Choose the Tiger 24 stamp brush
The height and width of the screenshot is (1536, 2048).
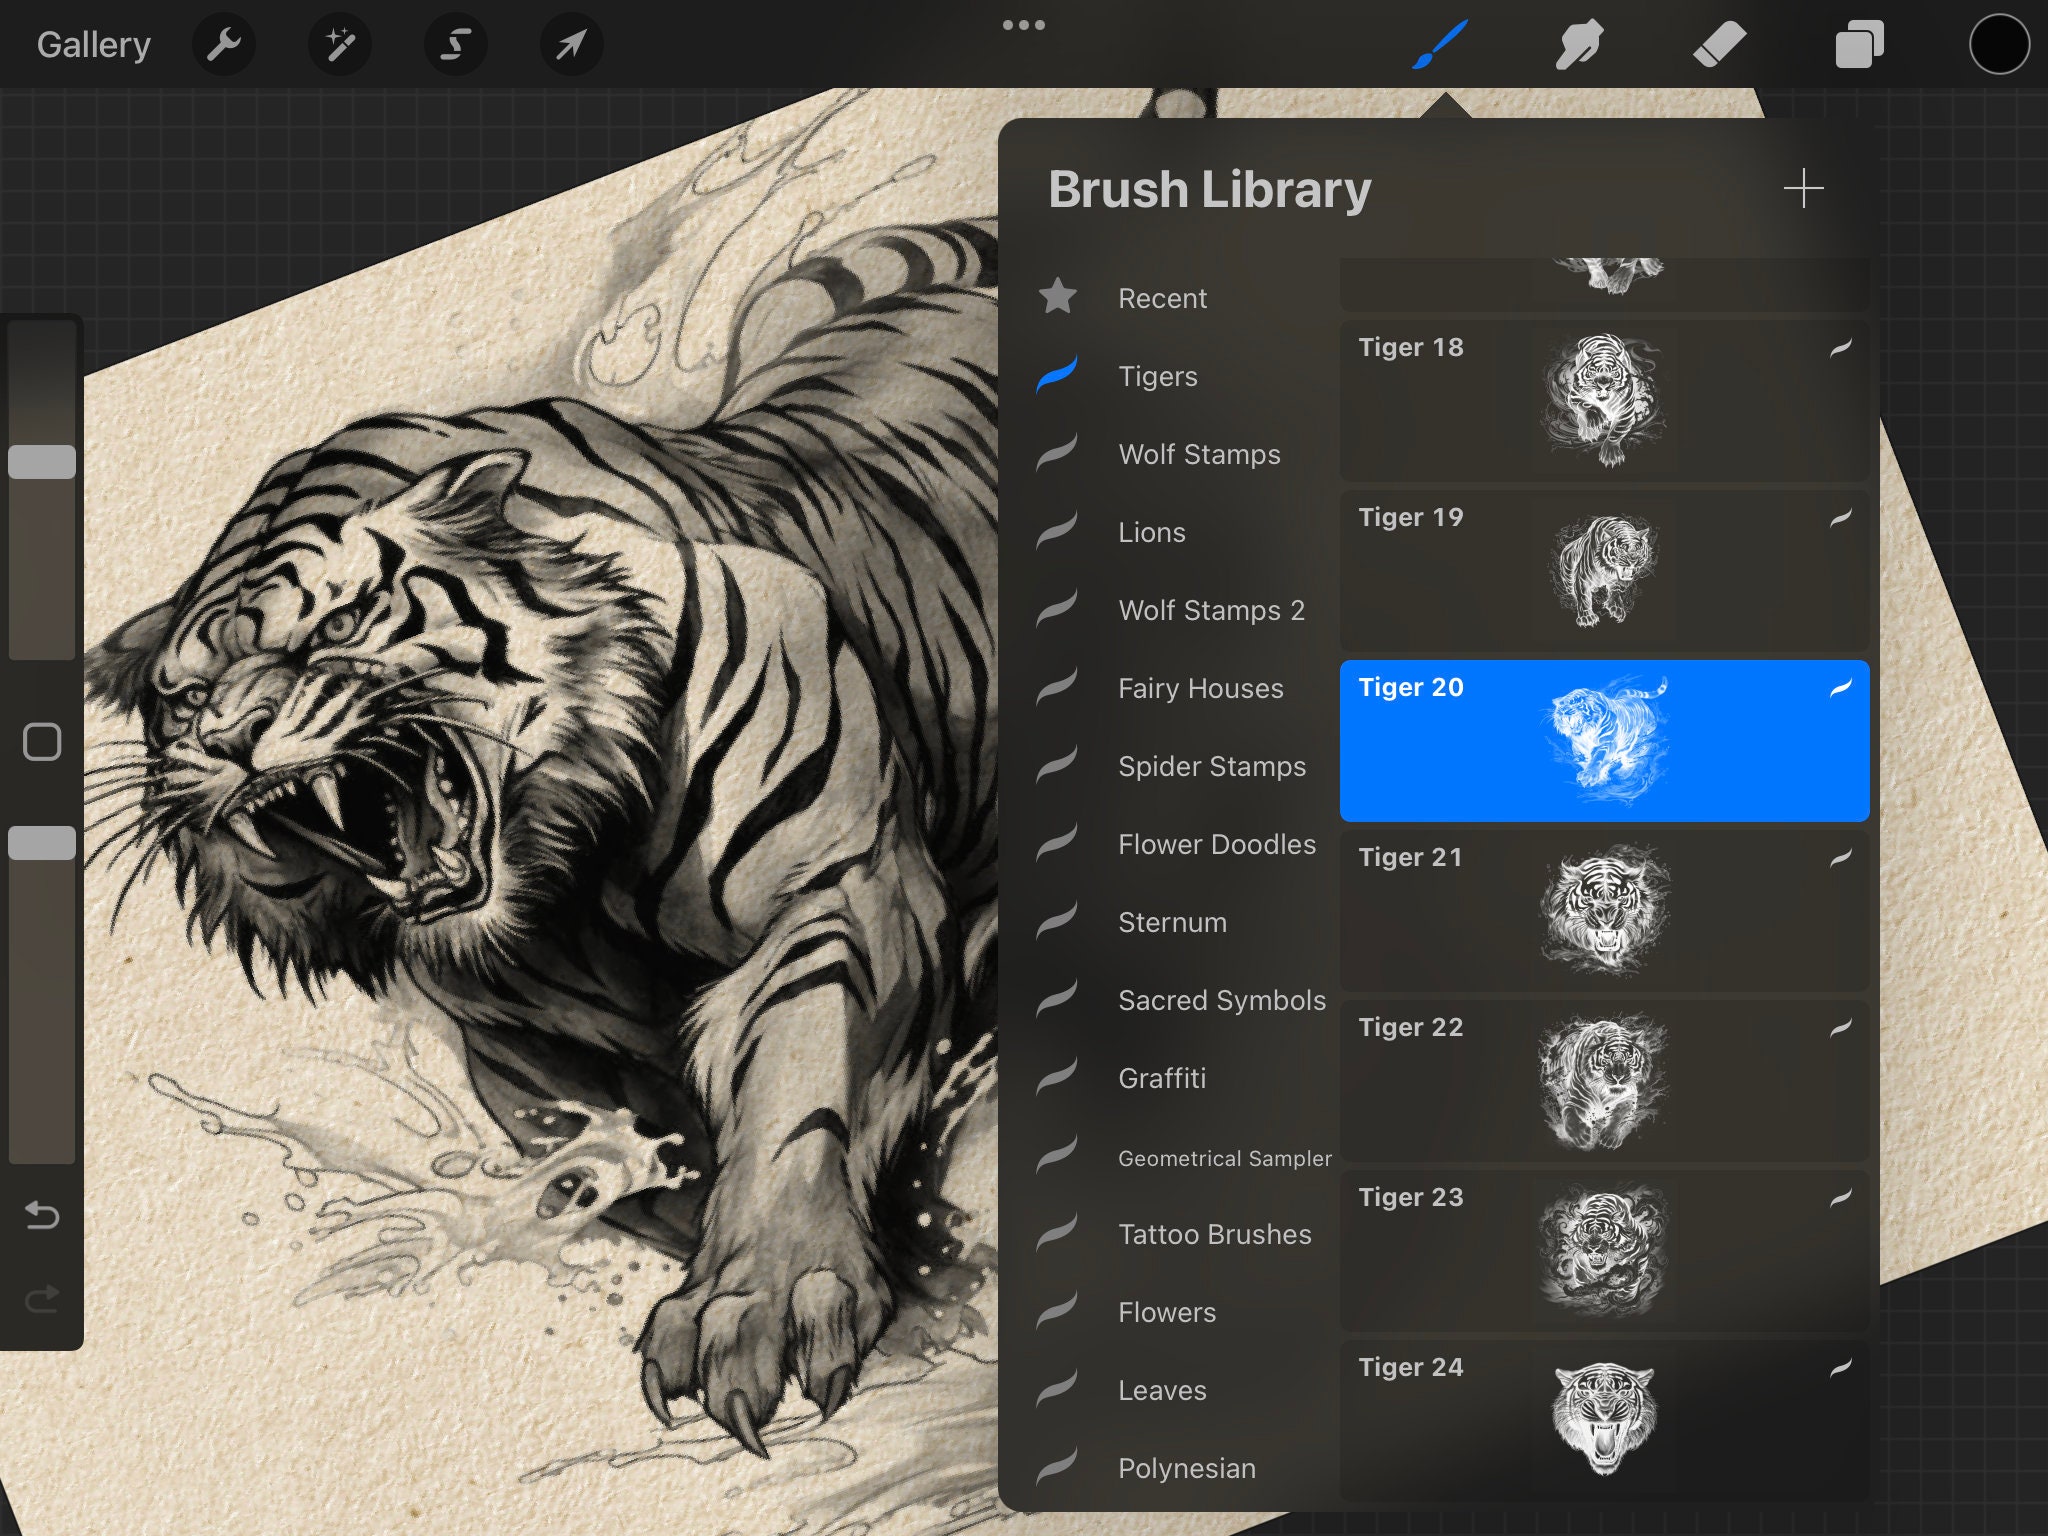pyautogui.click(x=1604, y=1421)
